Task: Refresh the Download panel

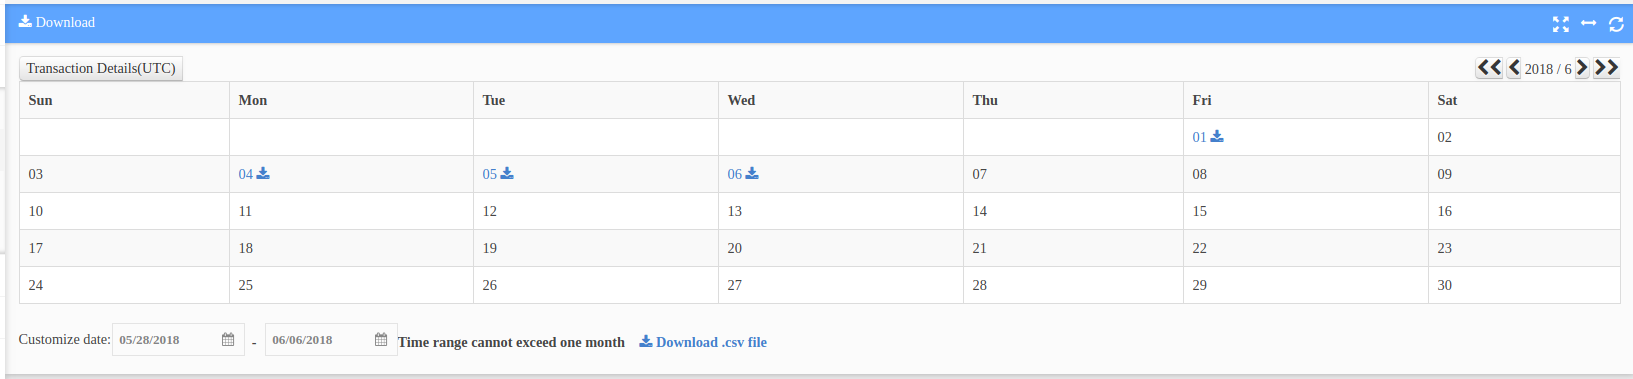Action: coord(1616,24)
